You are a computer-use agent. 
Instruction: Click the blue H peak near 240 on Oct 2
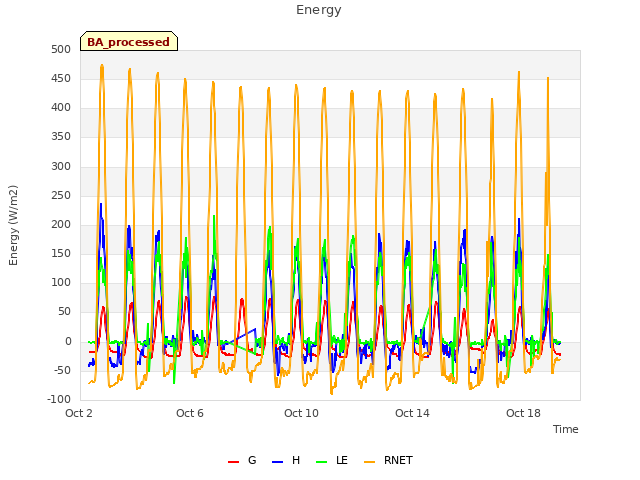(x=101, y=204)
